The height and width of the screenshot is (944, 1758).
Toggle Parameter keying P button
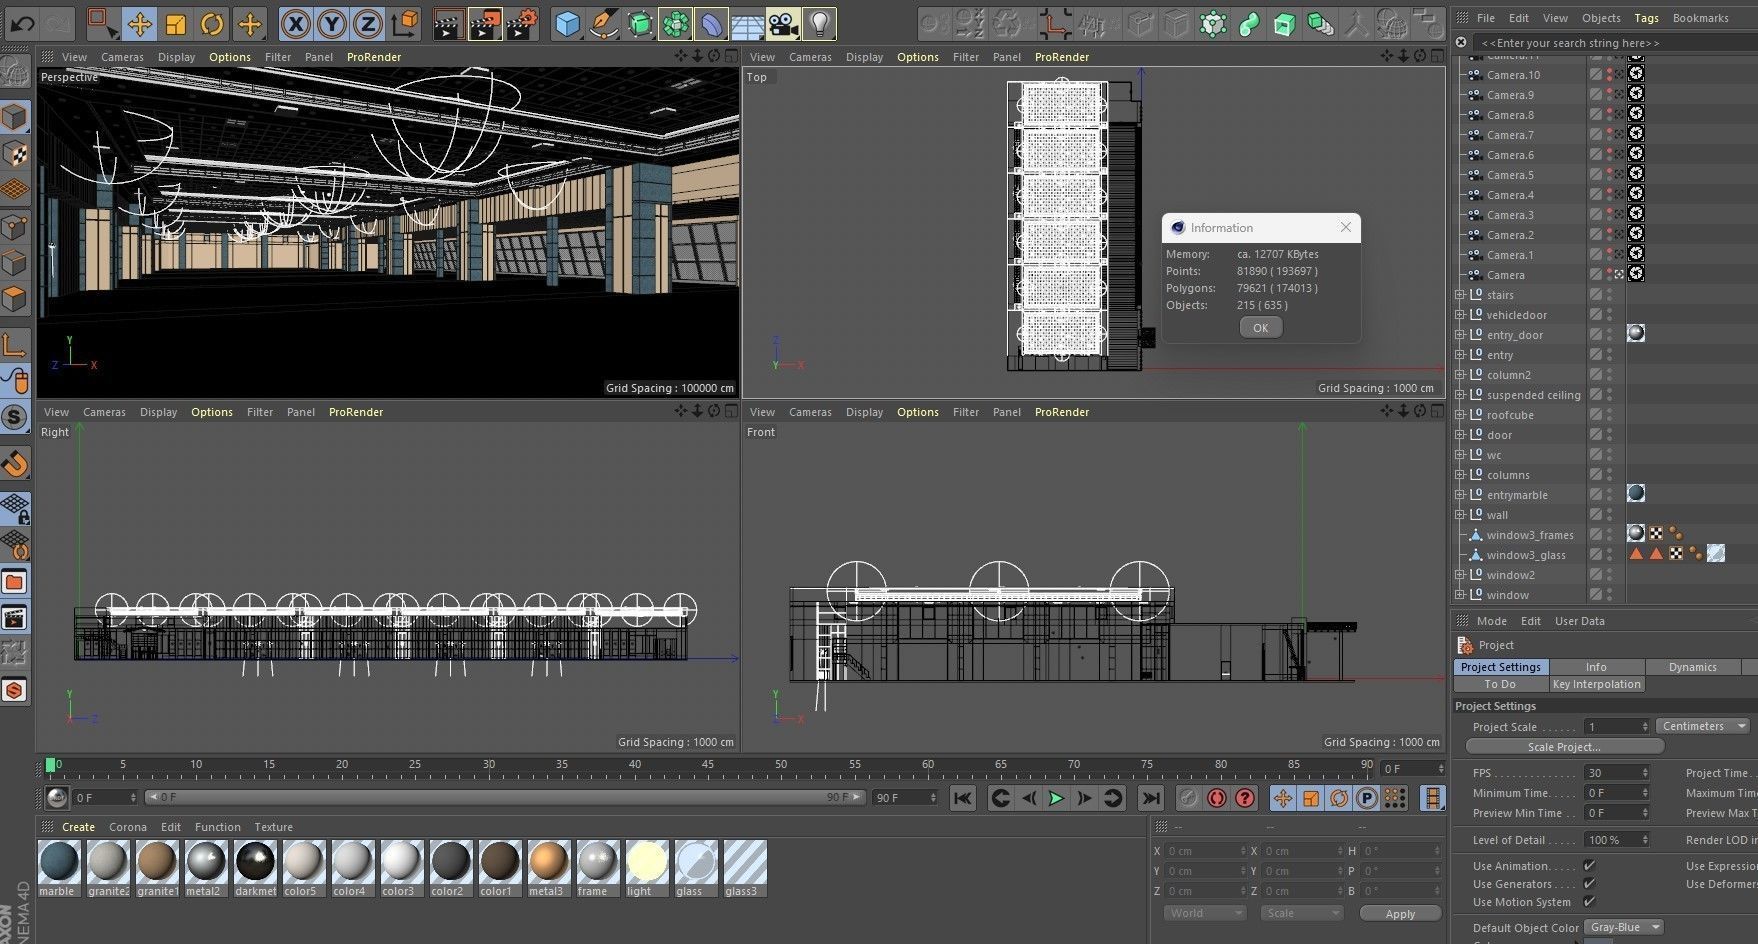pyautogui.click(x=1366, y=798)
